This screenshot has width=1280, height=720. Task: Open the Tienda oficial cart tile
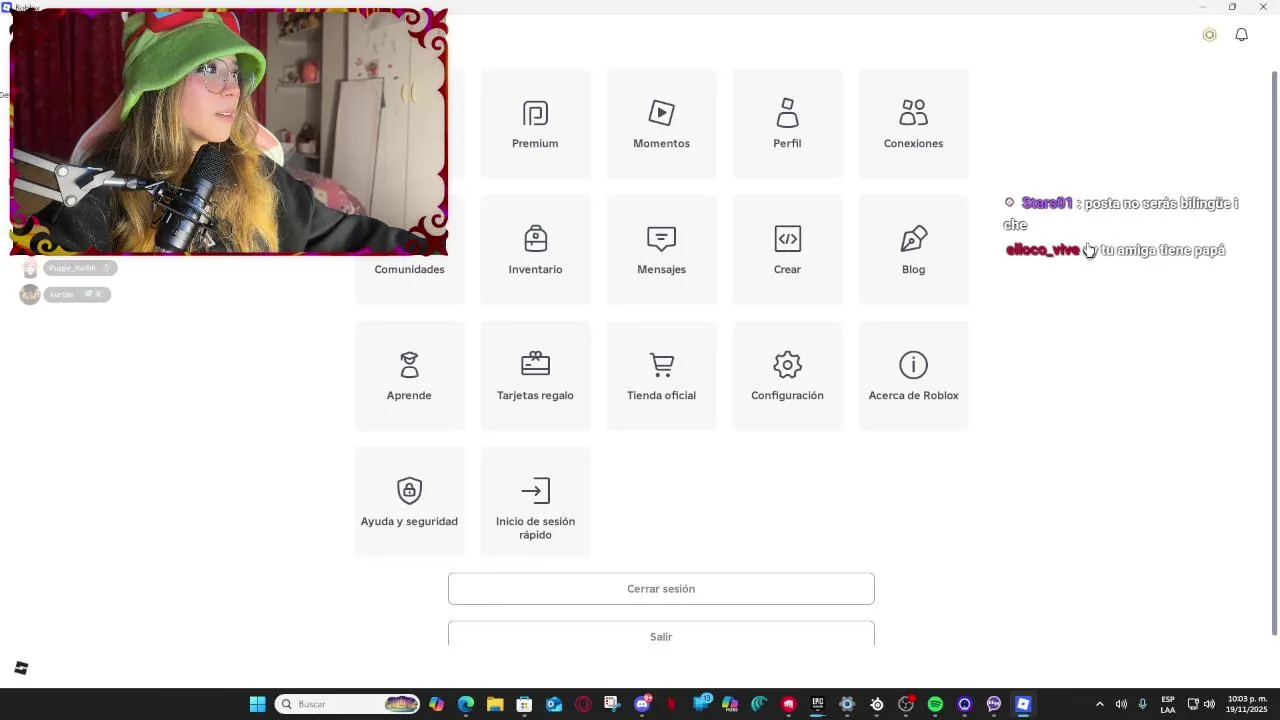(661, 376)
